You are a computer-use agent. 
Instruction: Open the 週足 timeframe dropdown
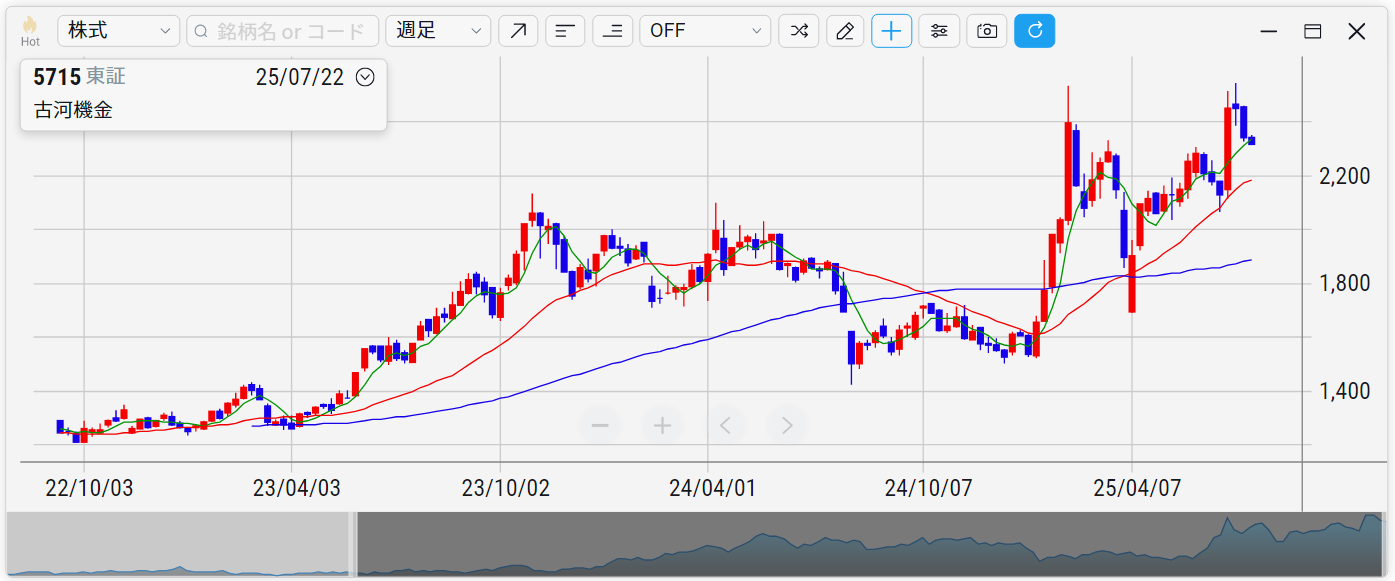point(438,31)
